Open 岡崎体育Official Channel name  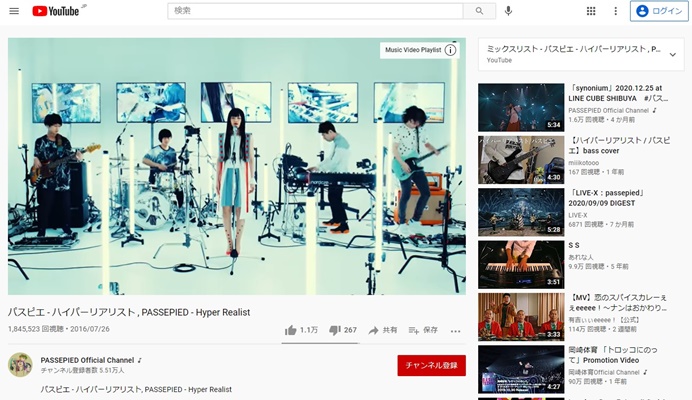[x=604, y=372]
